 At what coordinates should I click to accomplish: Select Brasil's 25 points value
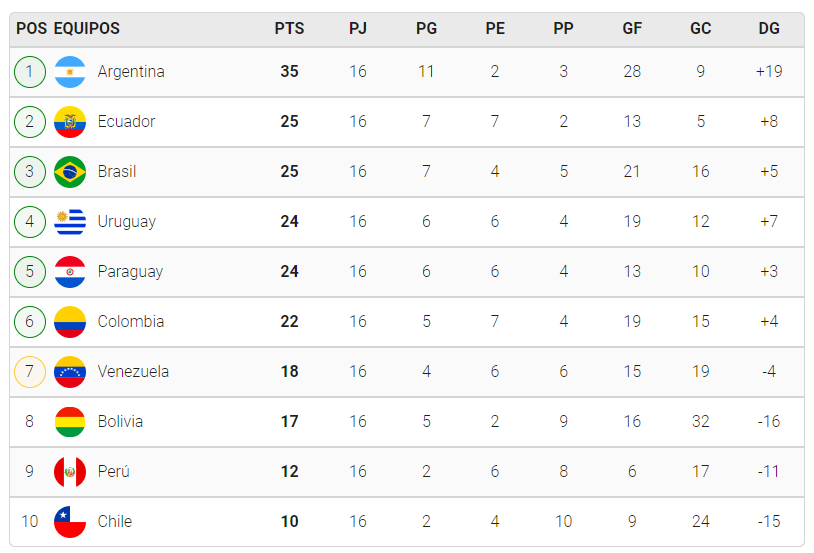(289, 171)
